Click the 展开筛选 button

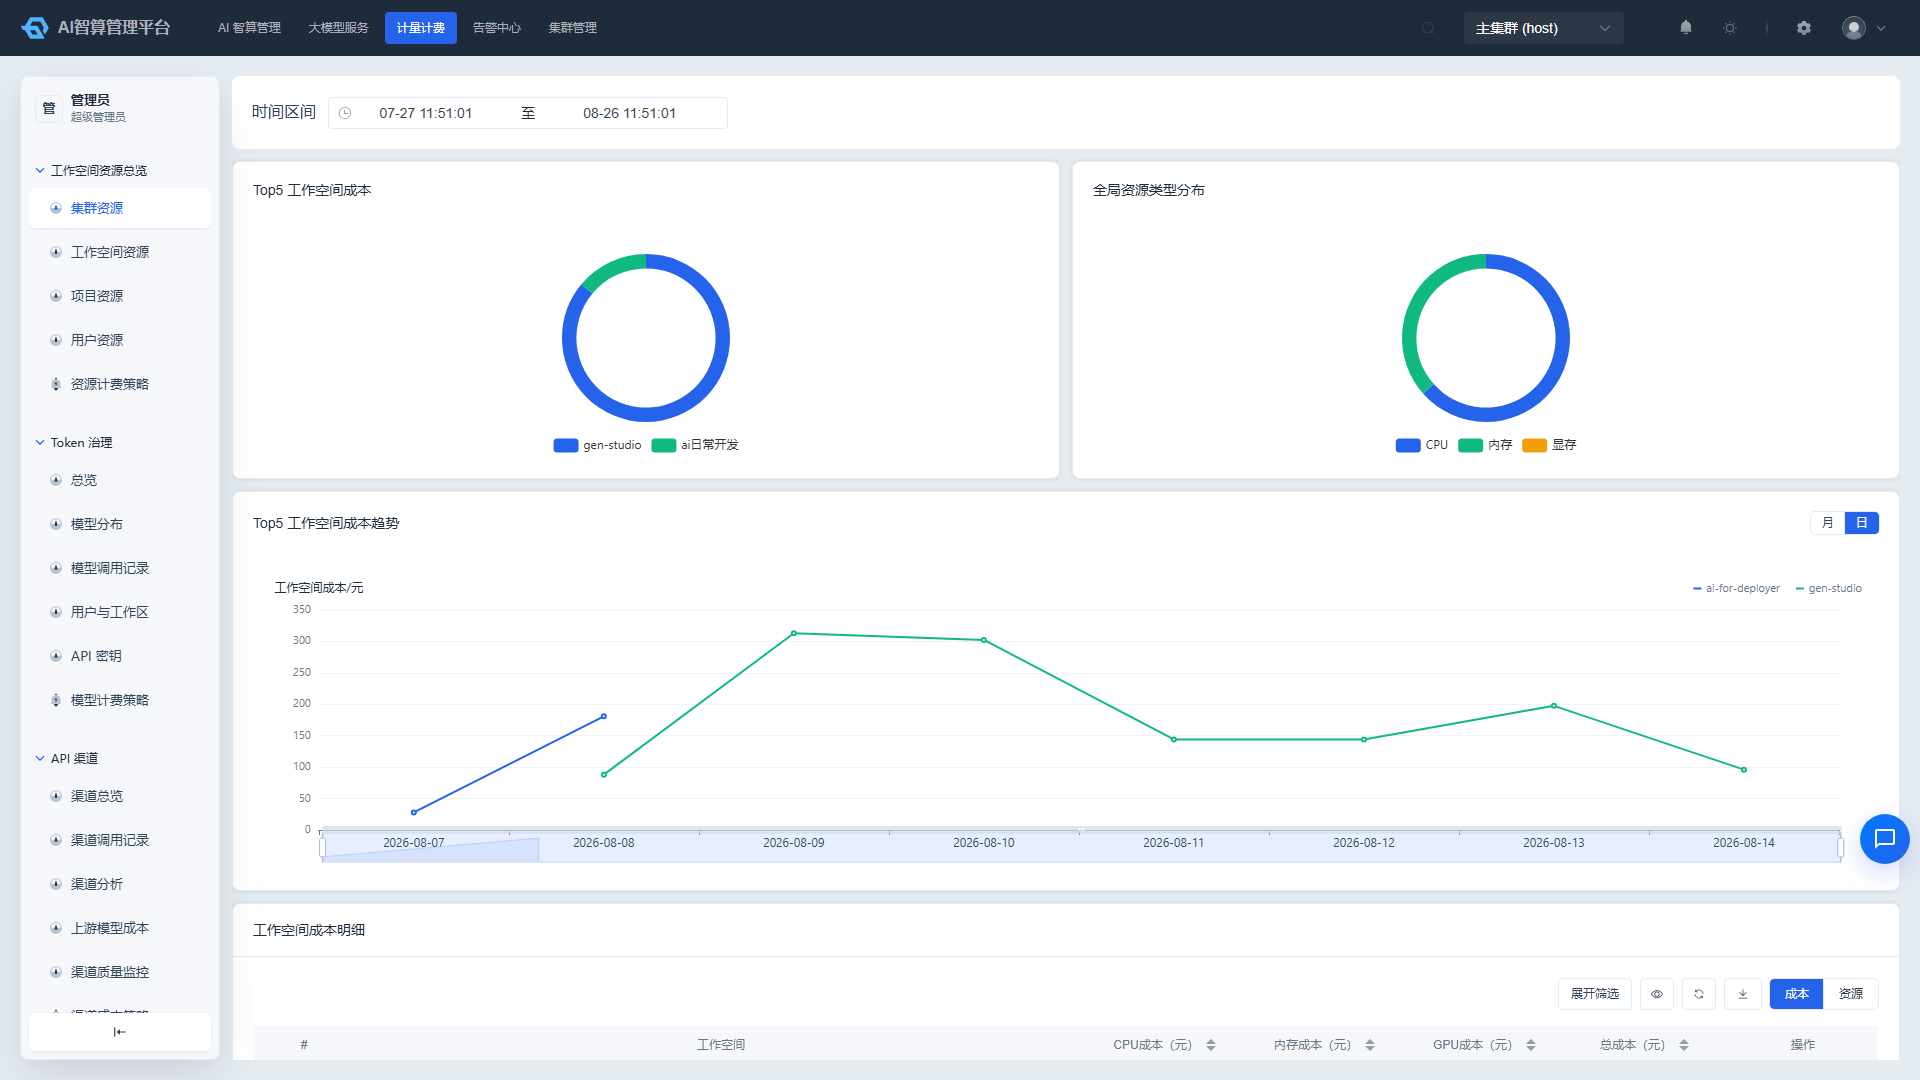(1595, 994)
